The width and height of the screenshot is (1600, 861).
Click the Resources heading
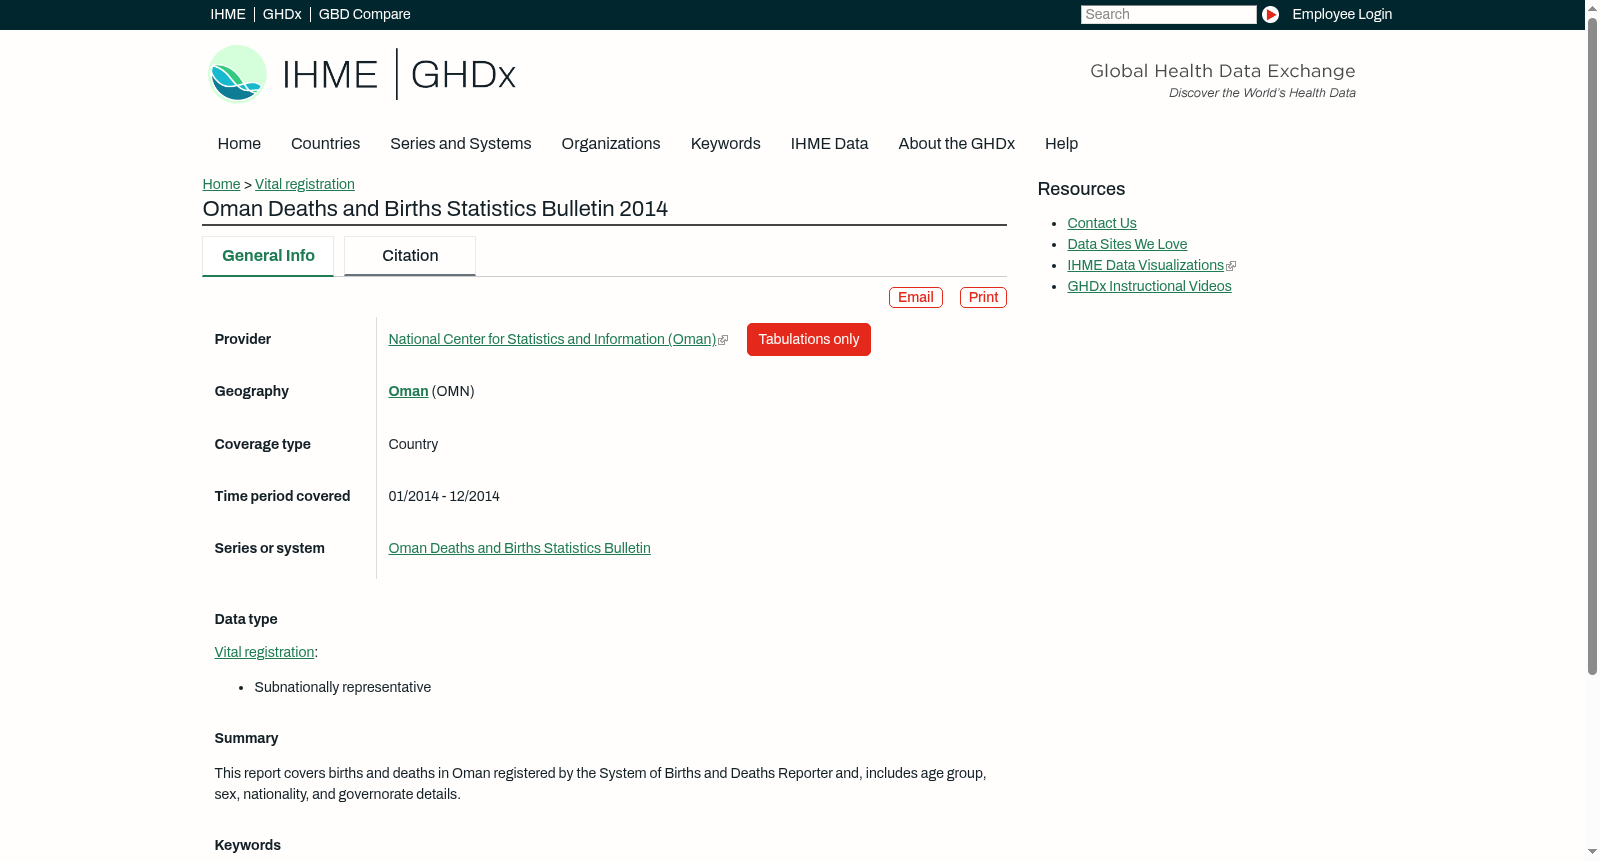1081,189
